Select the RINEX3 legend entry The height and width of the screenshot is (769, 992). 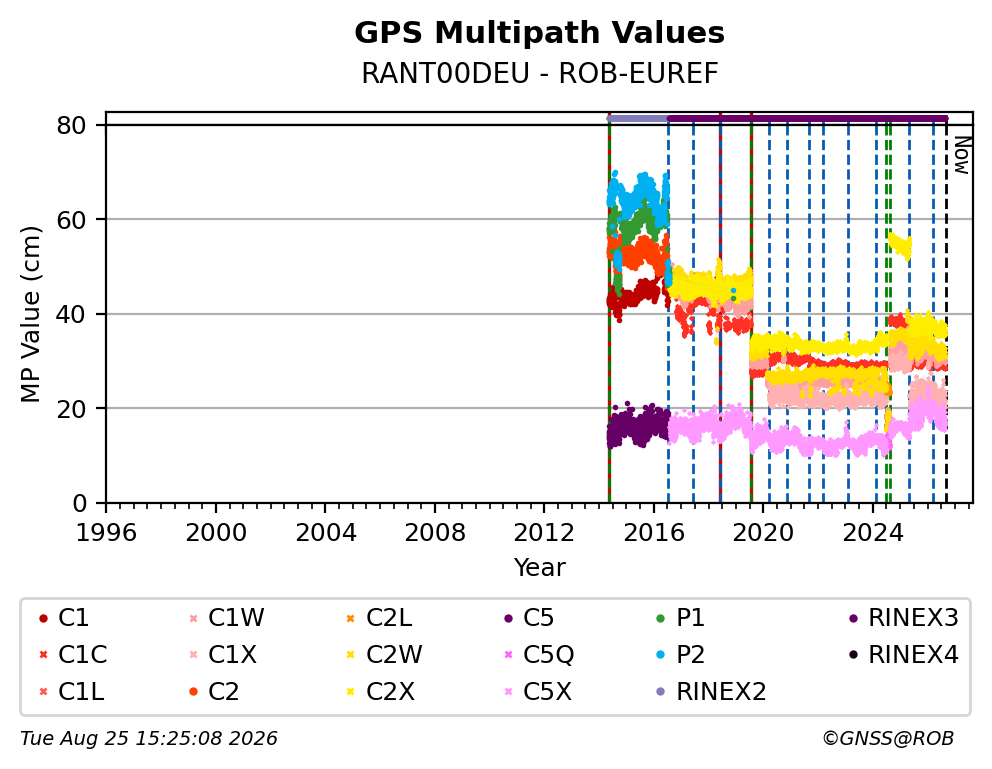click(903, 618)
